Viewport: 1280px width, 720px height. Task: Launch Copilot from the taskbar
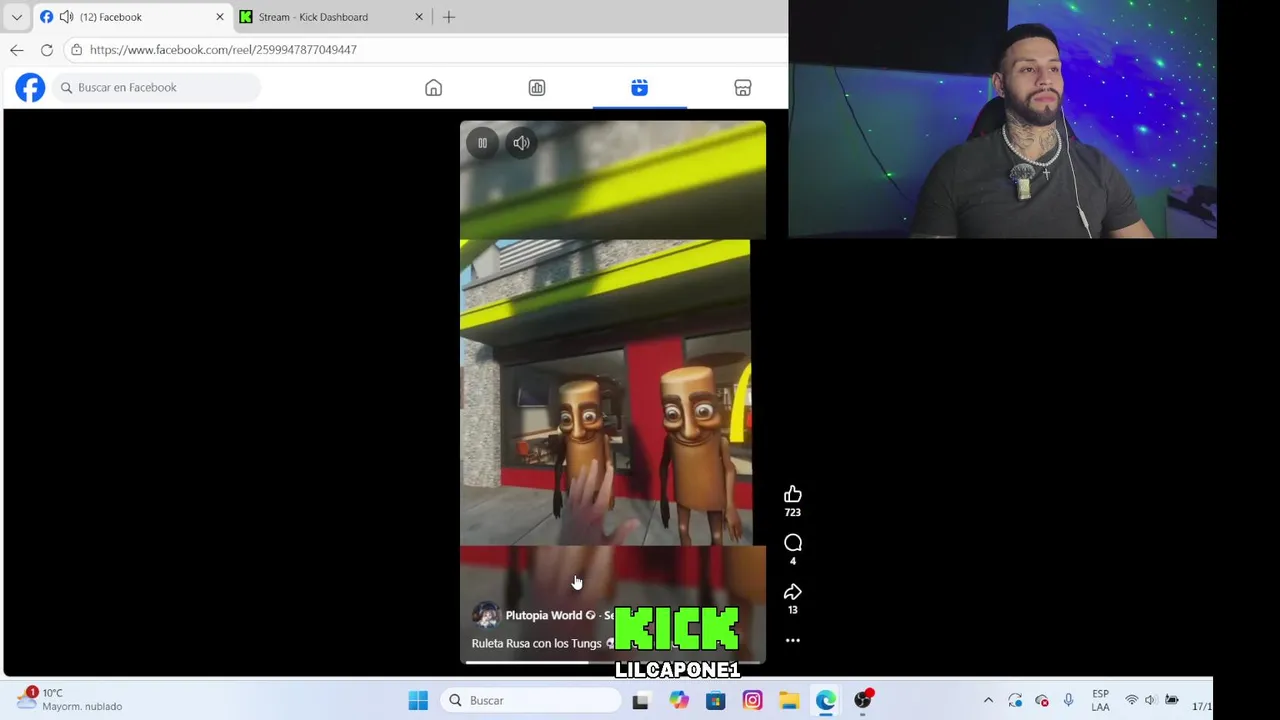679,701
